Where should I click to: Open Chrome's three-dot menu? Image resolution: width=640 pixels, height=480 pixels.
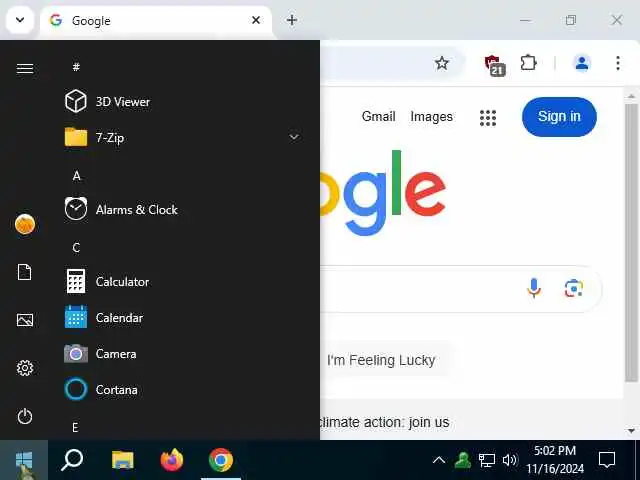click(618, 63)
